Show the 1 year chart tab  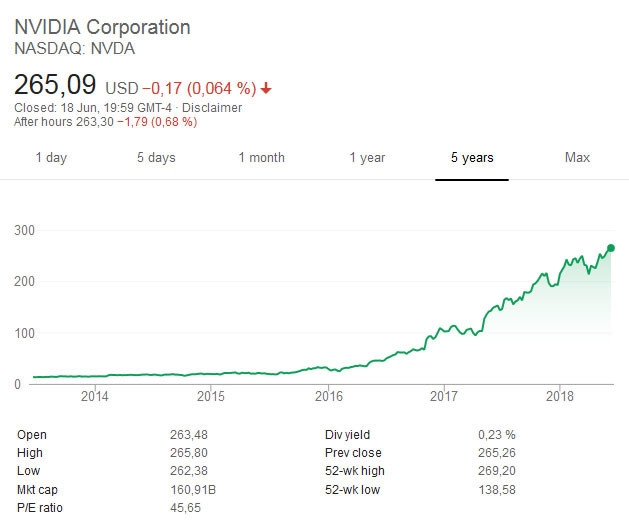pos(367,157)
